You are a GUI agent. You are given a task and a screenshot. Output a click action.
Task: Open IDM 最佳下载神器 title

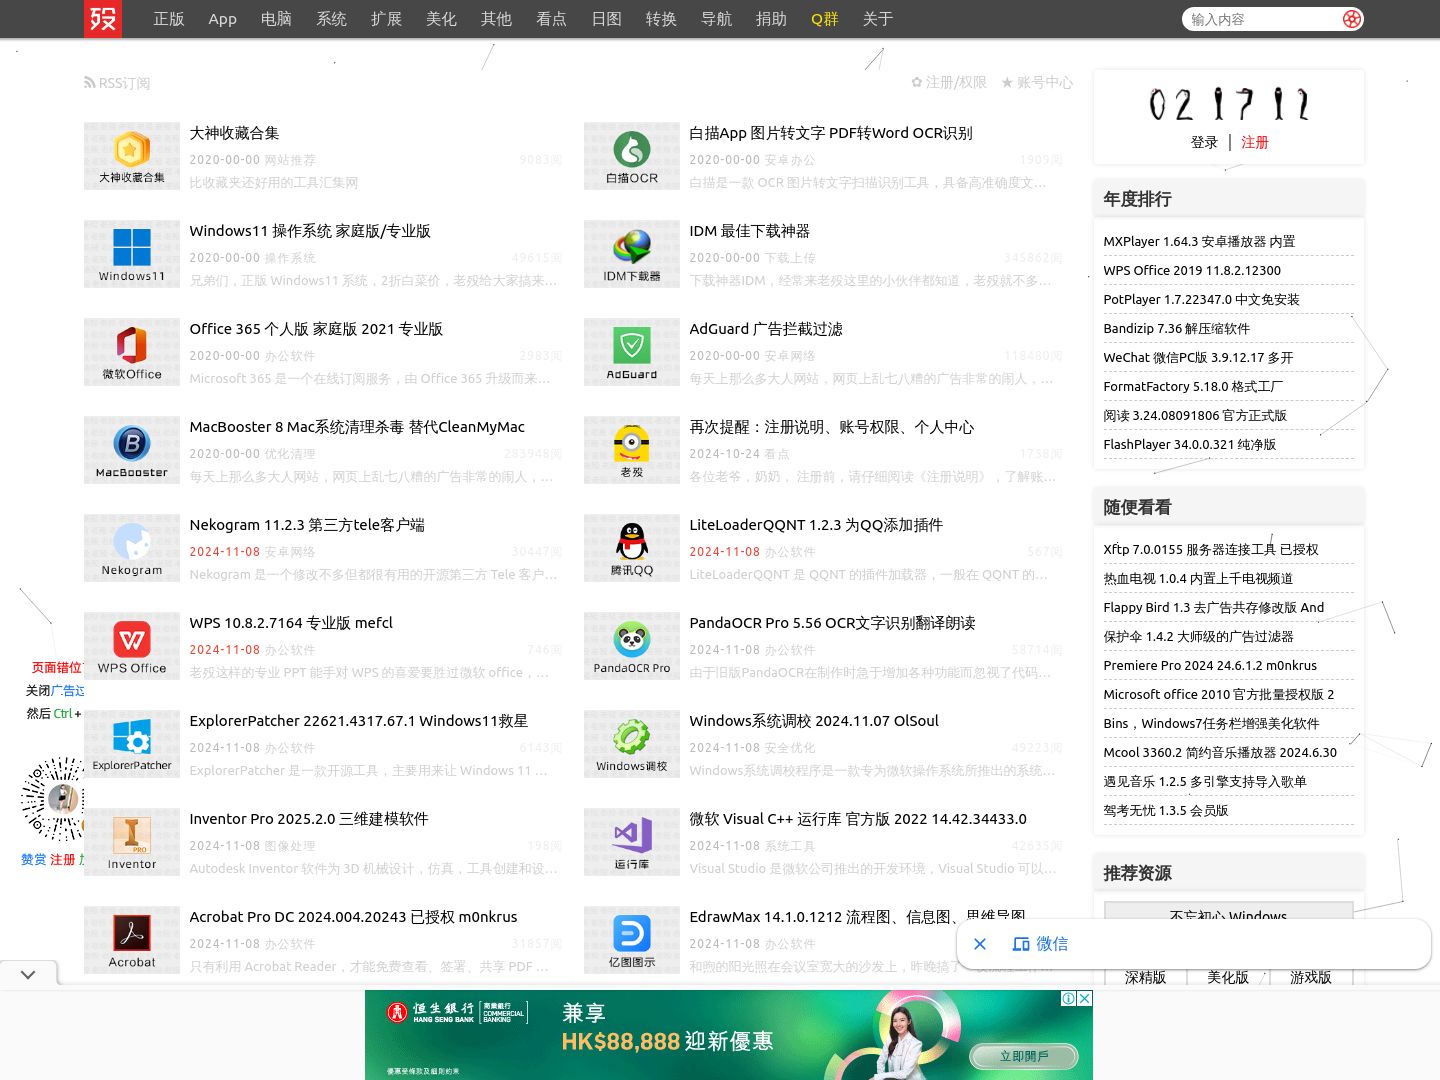(750, 231)
